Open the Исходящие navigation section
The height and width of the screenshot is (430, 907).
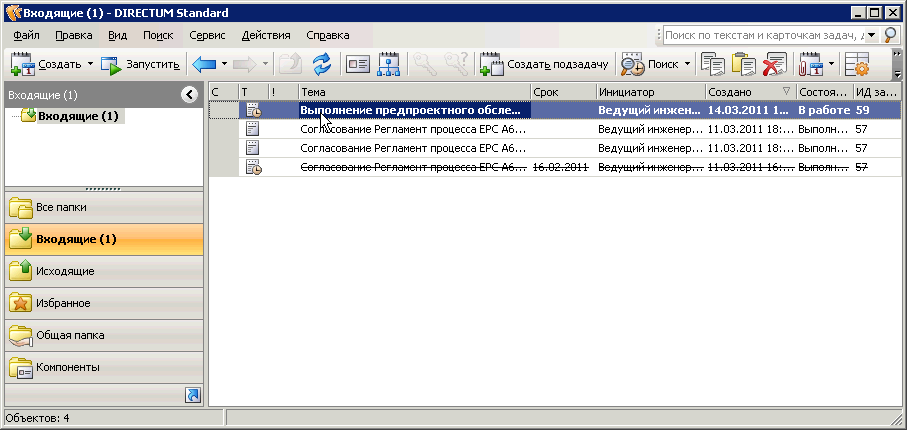[104, 271]
